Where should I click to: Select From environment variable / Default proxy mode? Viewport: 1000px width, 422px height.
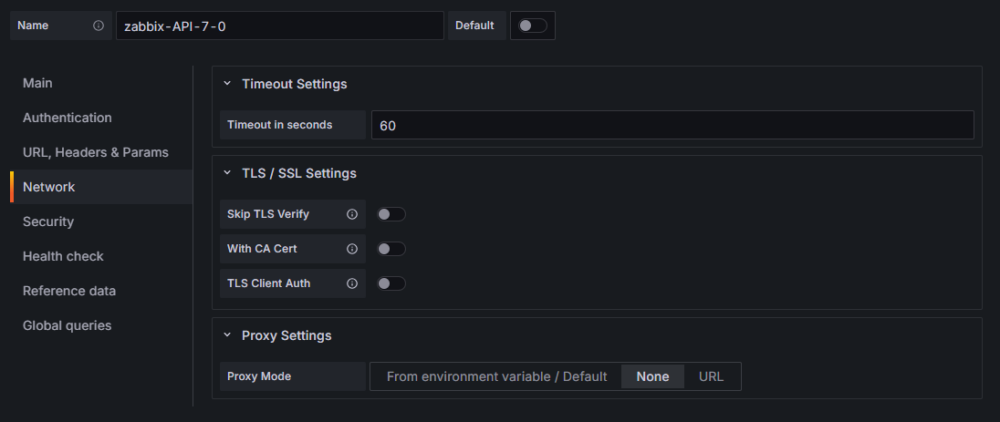pos(496,377)
